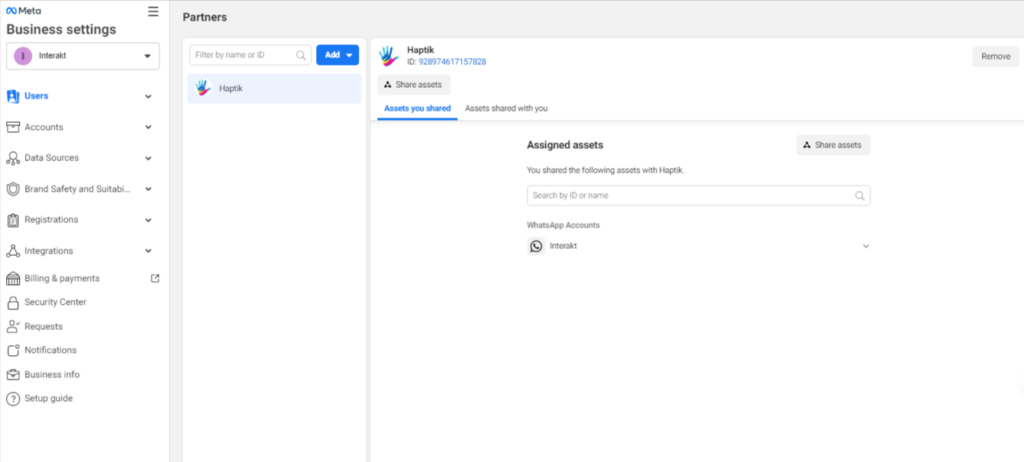The width and height of the screenshot is (1024, 462).
Task: Click the Partners page title
Action: tap(205, 18)
